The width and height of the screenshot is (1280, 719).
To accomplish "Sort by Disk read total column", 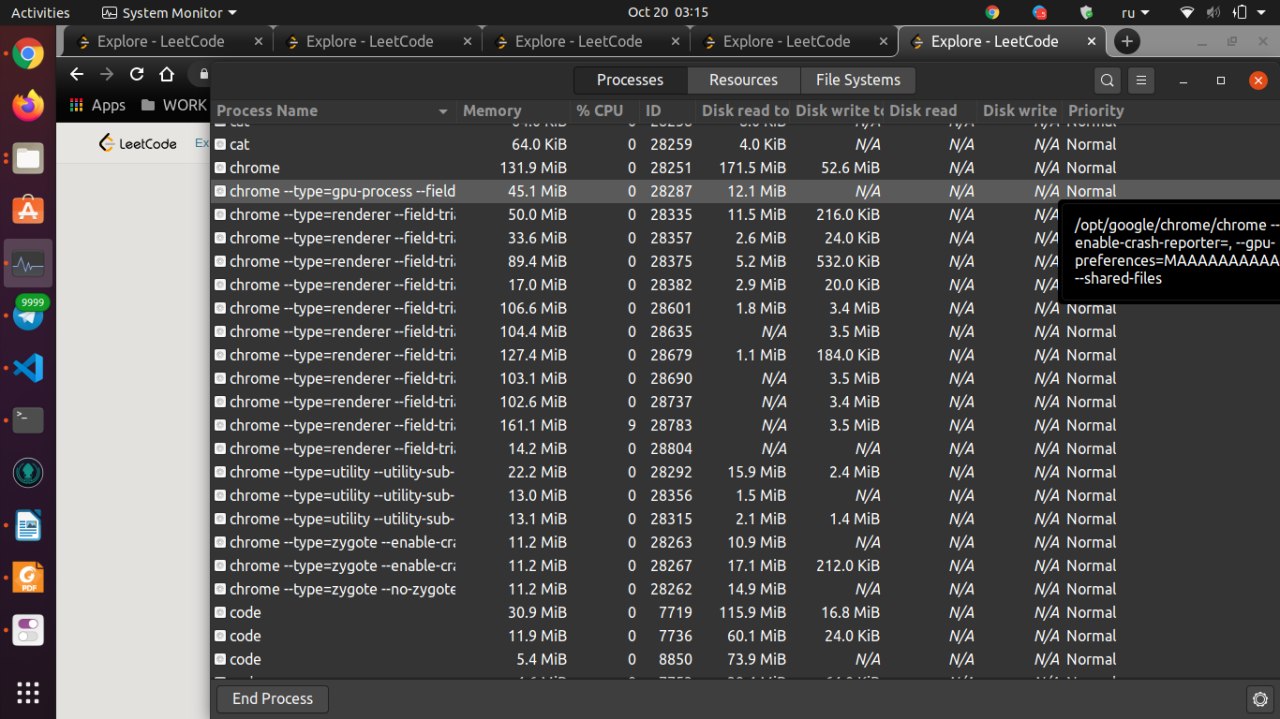I will pyautogui.click(x=744, y=111).
